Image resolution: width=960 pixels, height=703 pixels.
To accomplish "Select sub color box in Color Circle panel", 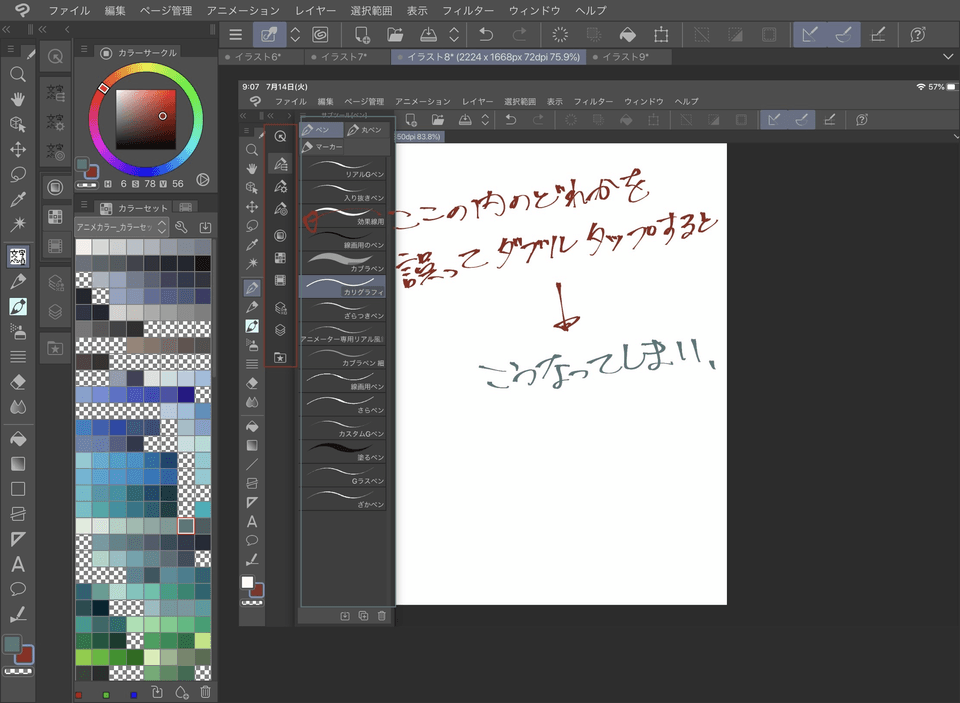I will tap(92, 171).
